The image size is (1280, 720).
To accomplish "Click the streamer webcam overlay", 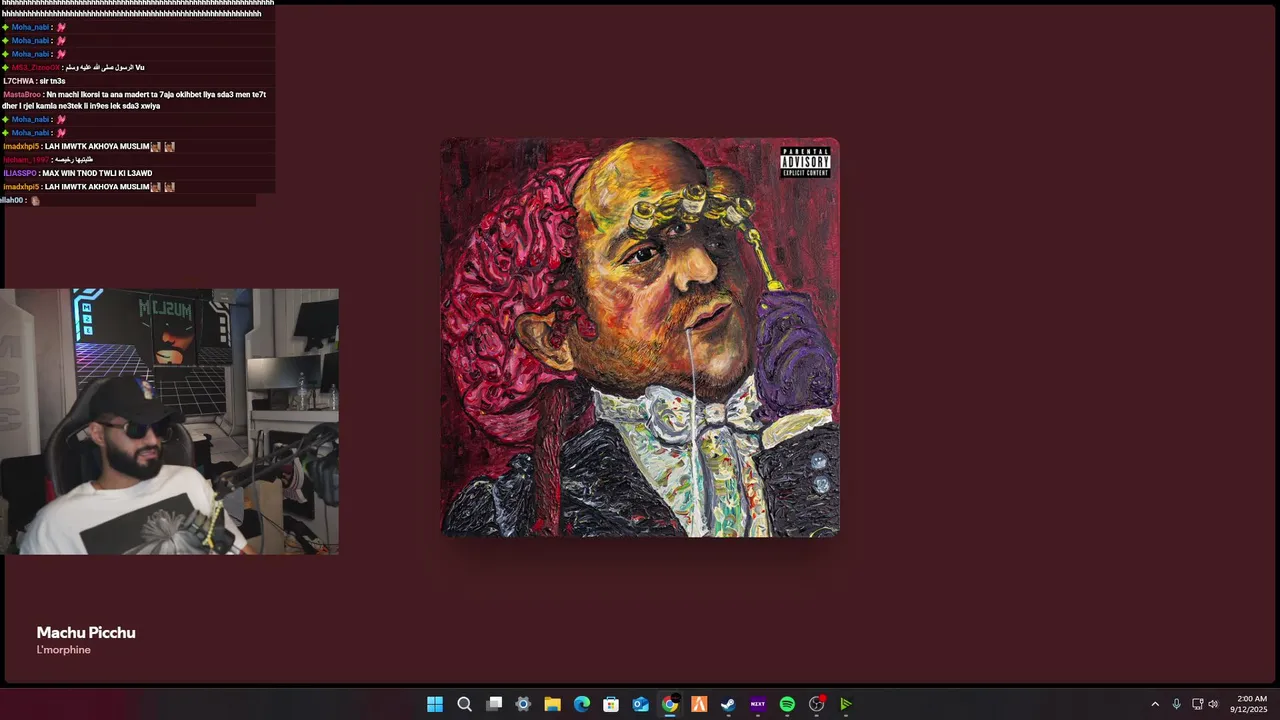I will [x=169, y=421].
